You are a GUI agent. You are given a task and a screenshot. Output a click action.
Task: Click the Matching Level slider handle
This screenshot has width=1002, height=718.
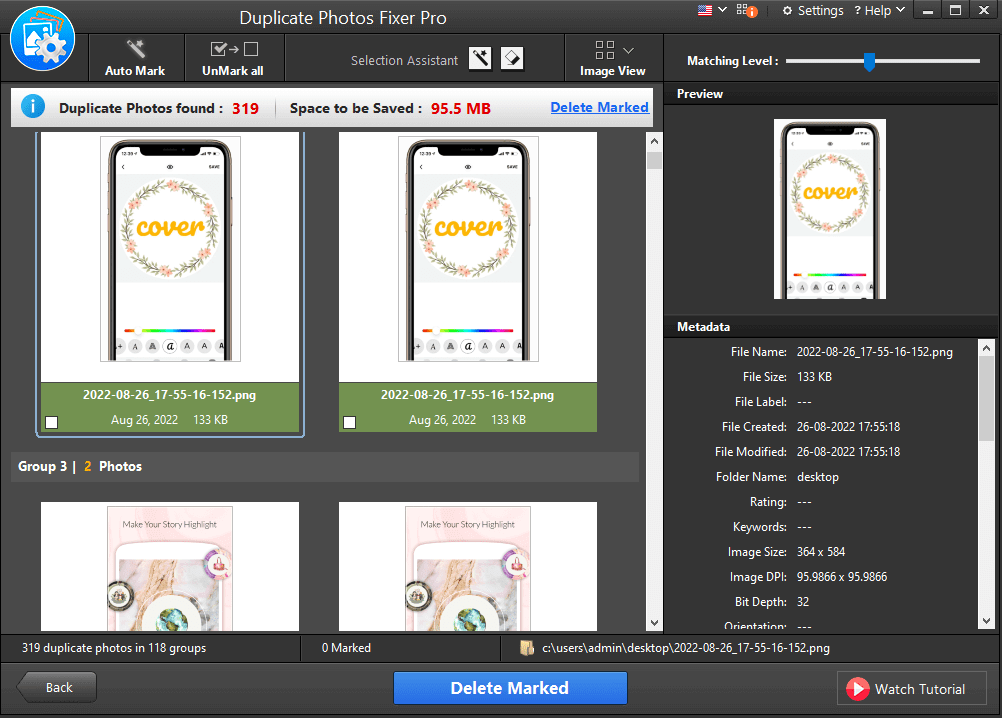869,62
